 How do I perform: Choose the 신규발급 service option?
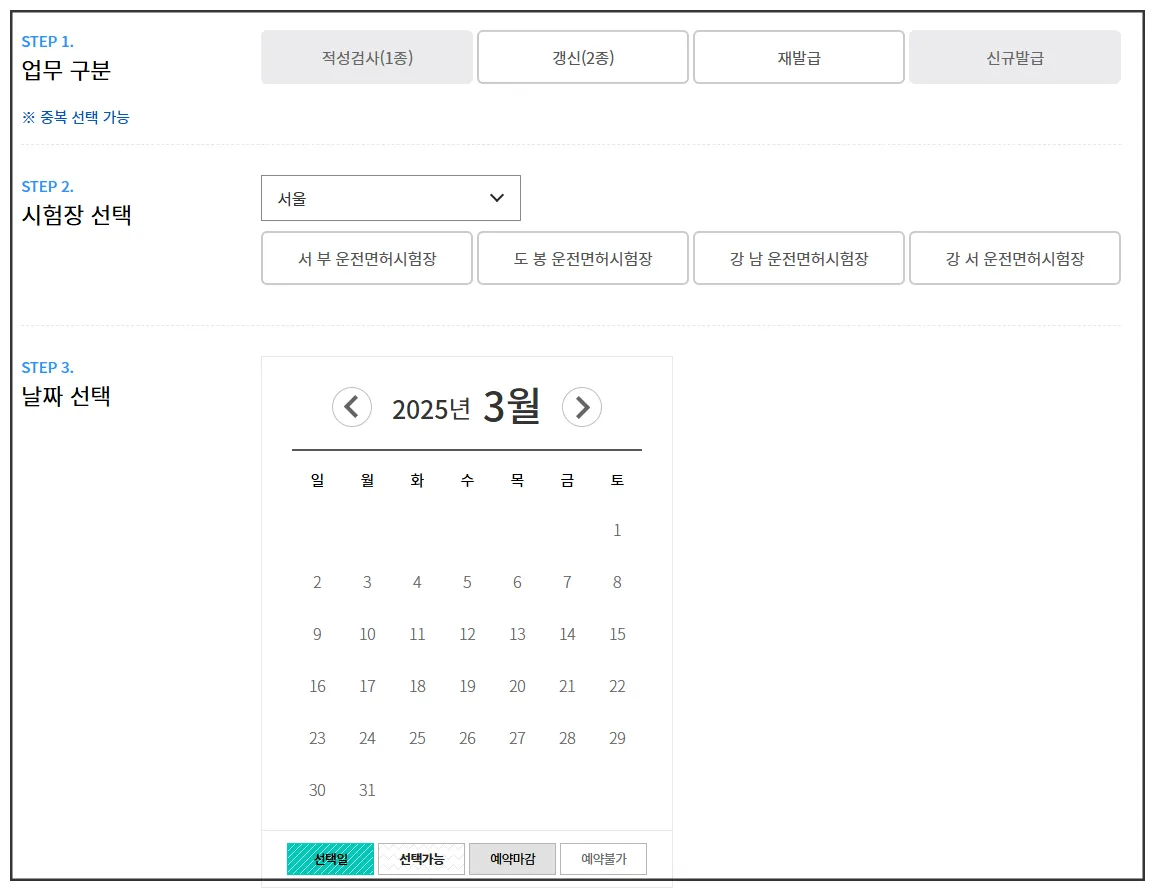click(x=1014, y=57)
